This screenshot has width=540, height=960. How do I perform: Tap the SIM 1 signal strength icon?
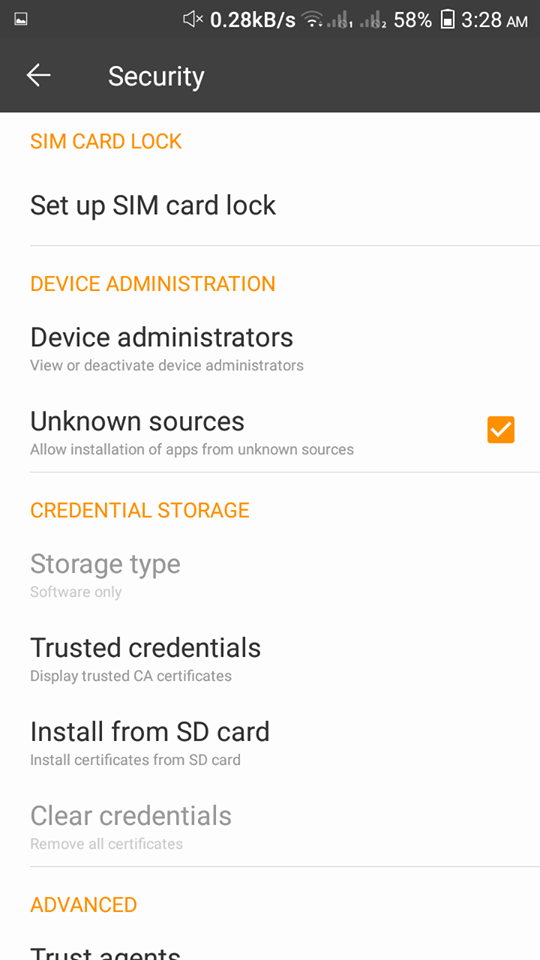340,20
